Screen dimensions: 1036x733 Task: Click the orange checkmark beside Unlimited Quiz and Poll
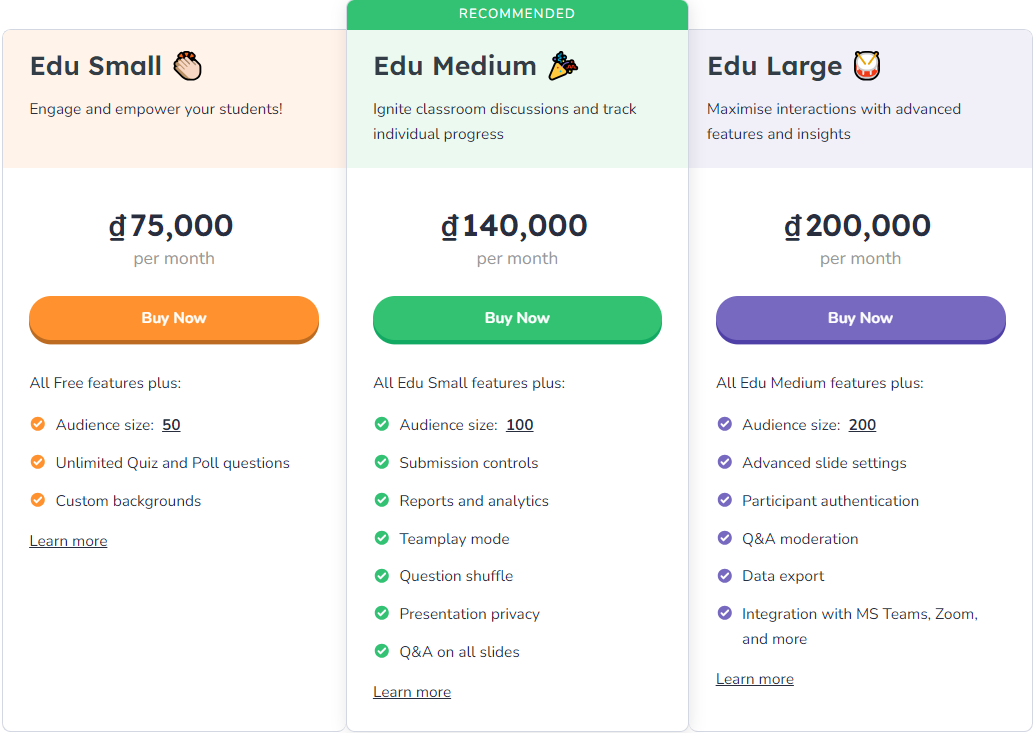pos(38,462)
